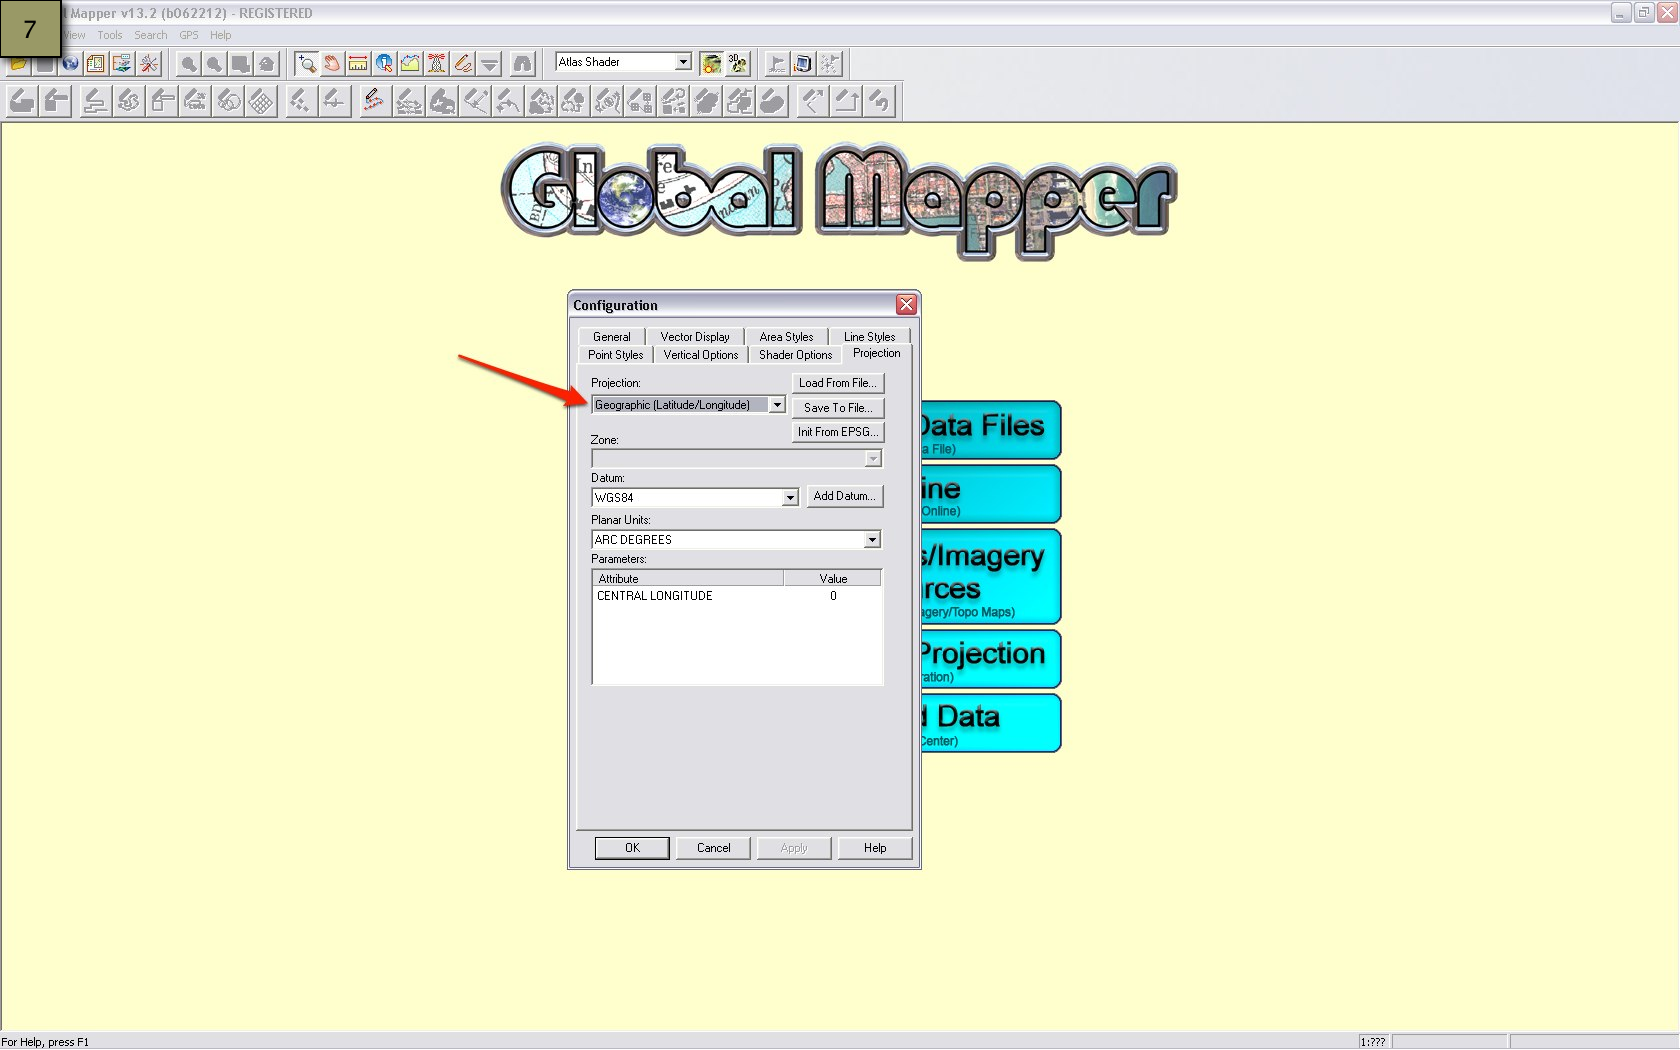Click the grid pattern digitizer icon
This screenshot has width=1680, height=1050.
[x=261, y=101]
